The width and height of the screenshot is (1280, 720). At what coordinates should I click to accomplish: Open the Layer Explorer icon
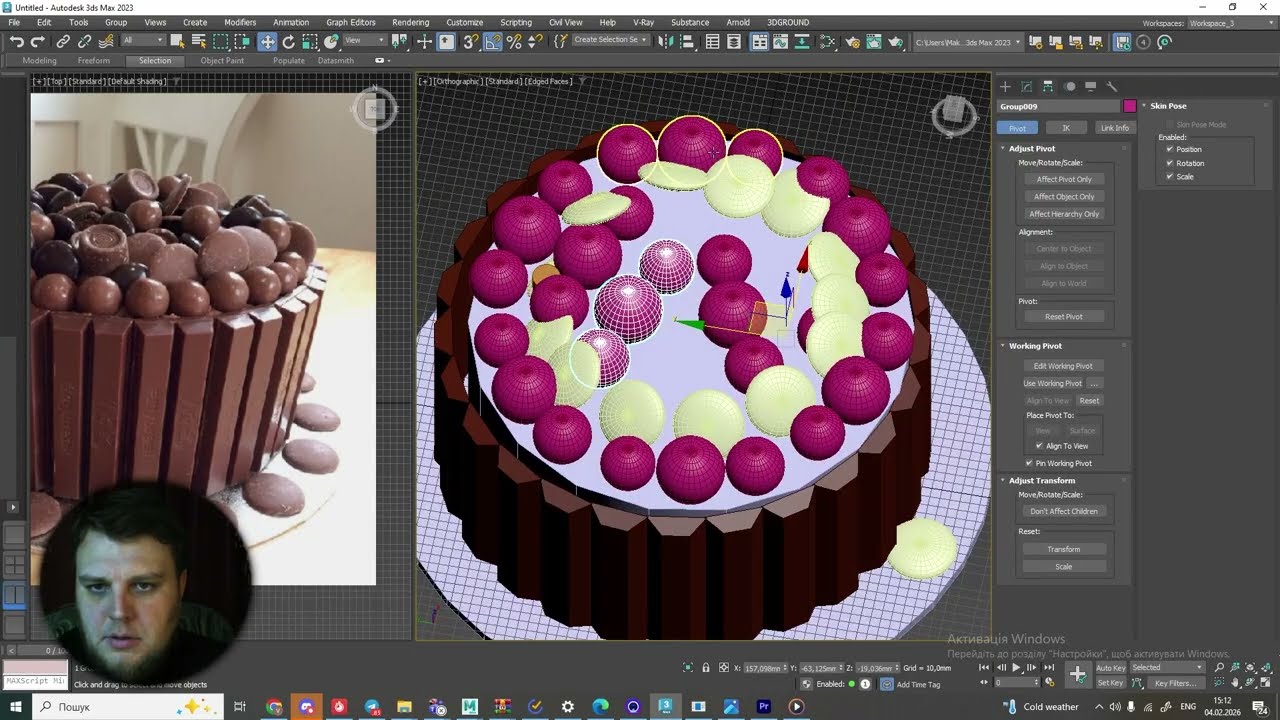point(734,41)
